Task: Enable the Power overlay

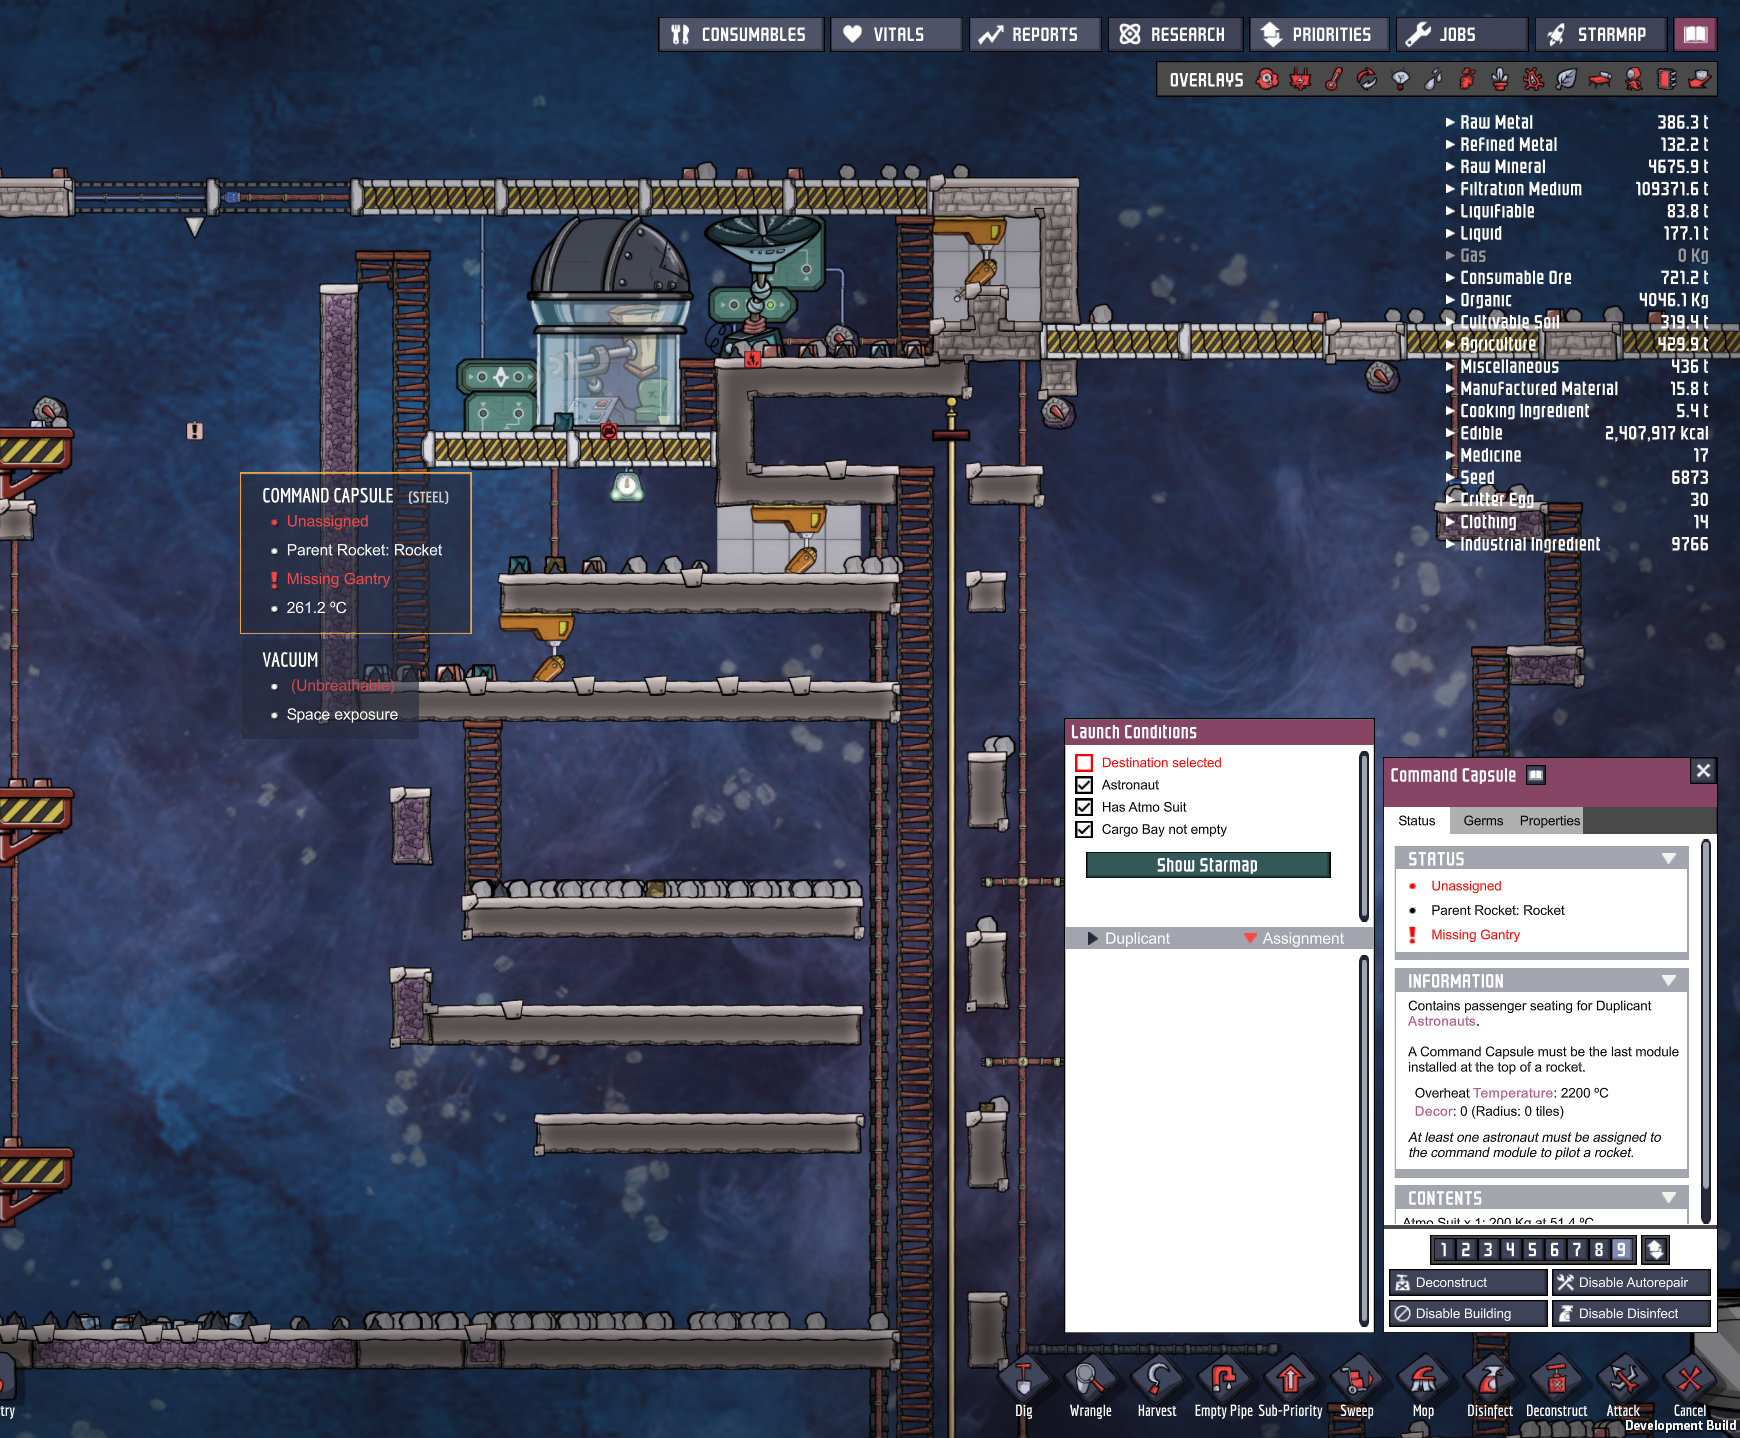Action: click(x=1300, y=79)
